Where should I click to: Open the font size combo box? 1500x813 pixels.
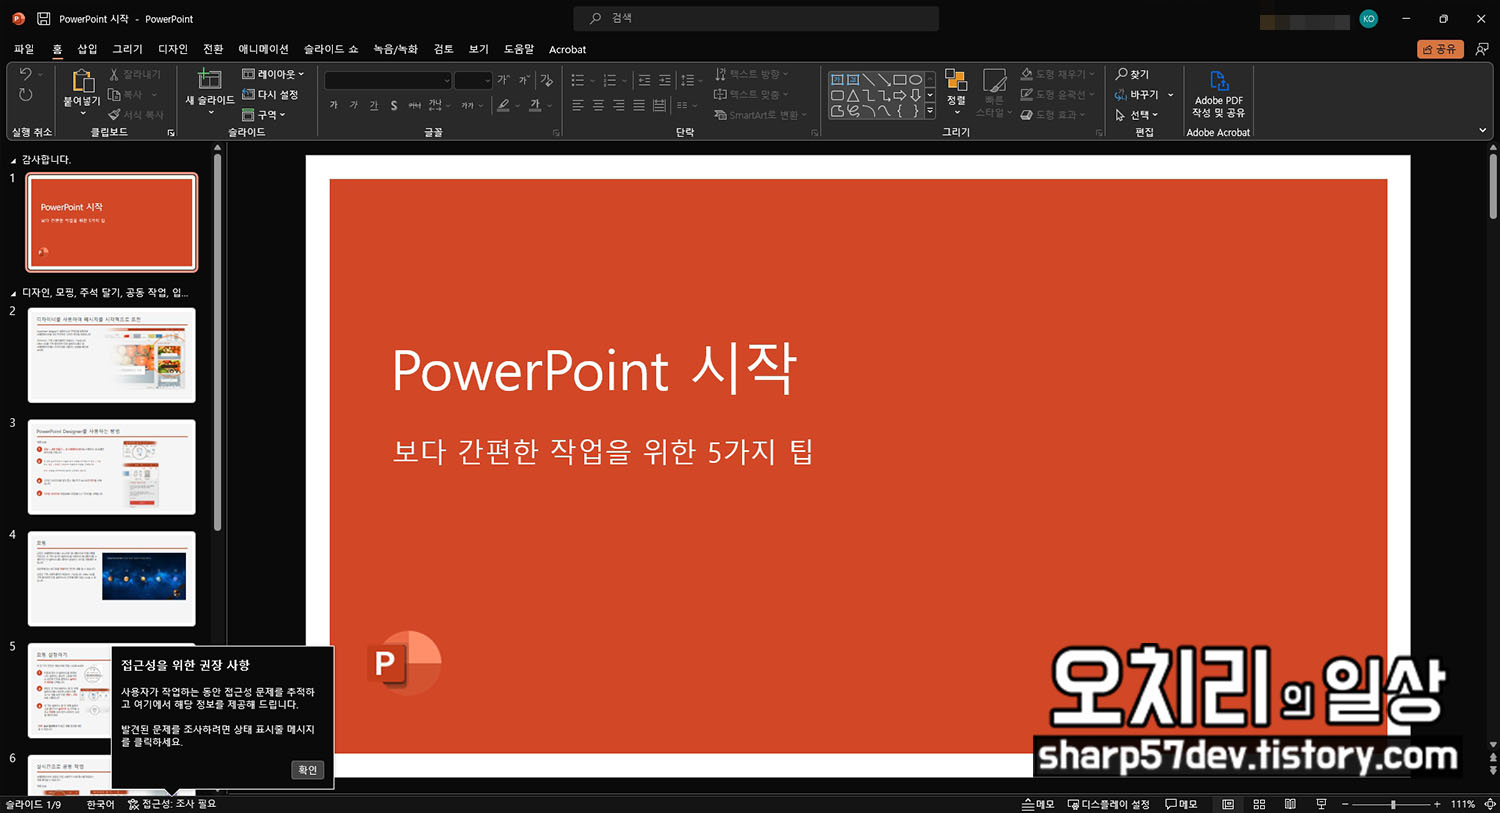(x=473, y=80)
